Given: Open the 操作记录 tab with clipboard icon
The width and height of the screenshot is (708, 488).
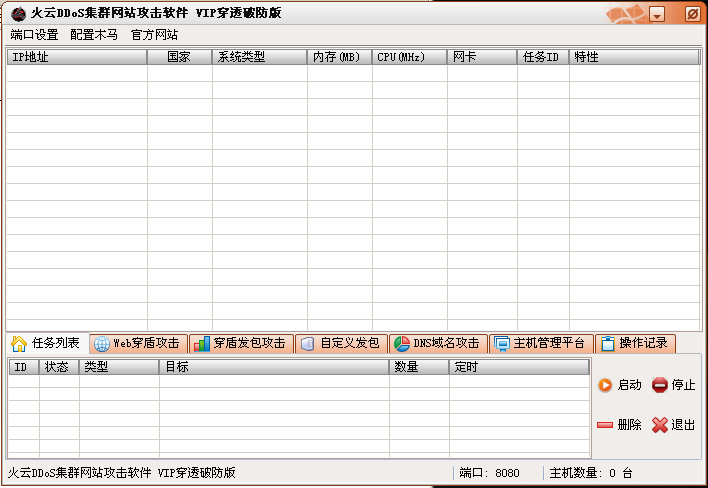Looking at the screenshot, I should click(635, 344).
